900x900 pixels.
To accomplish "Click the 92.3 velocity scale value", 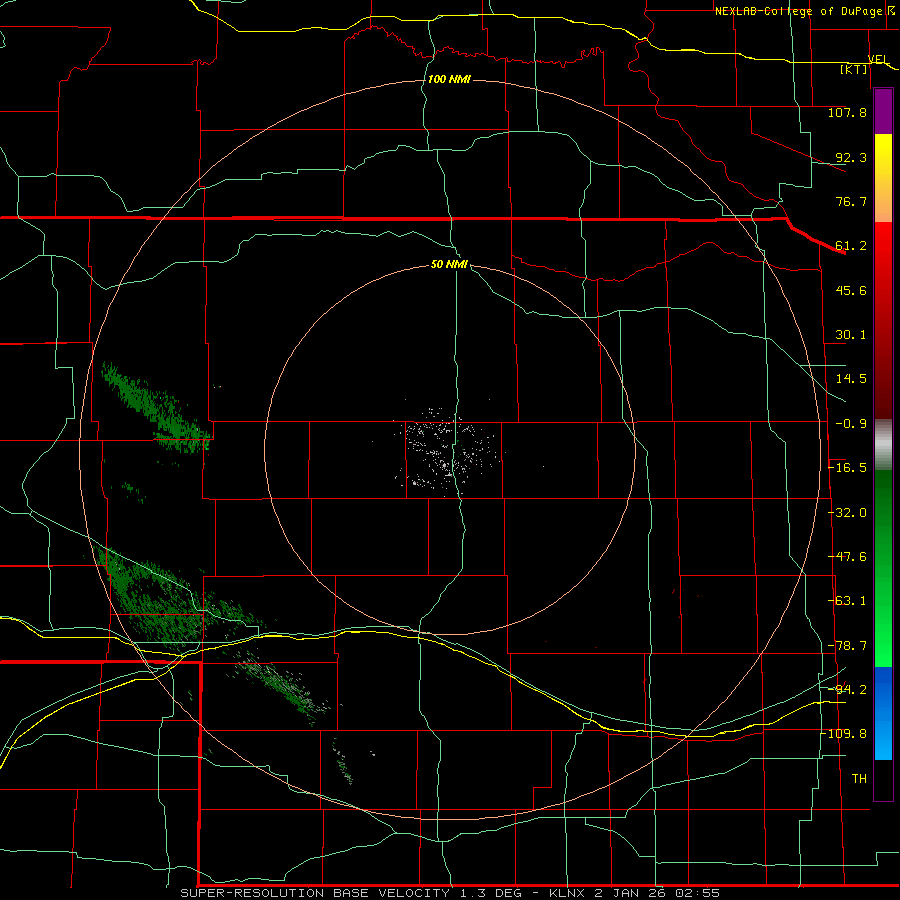I will tap(851, 157).
